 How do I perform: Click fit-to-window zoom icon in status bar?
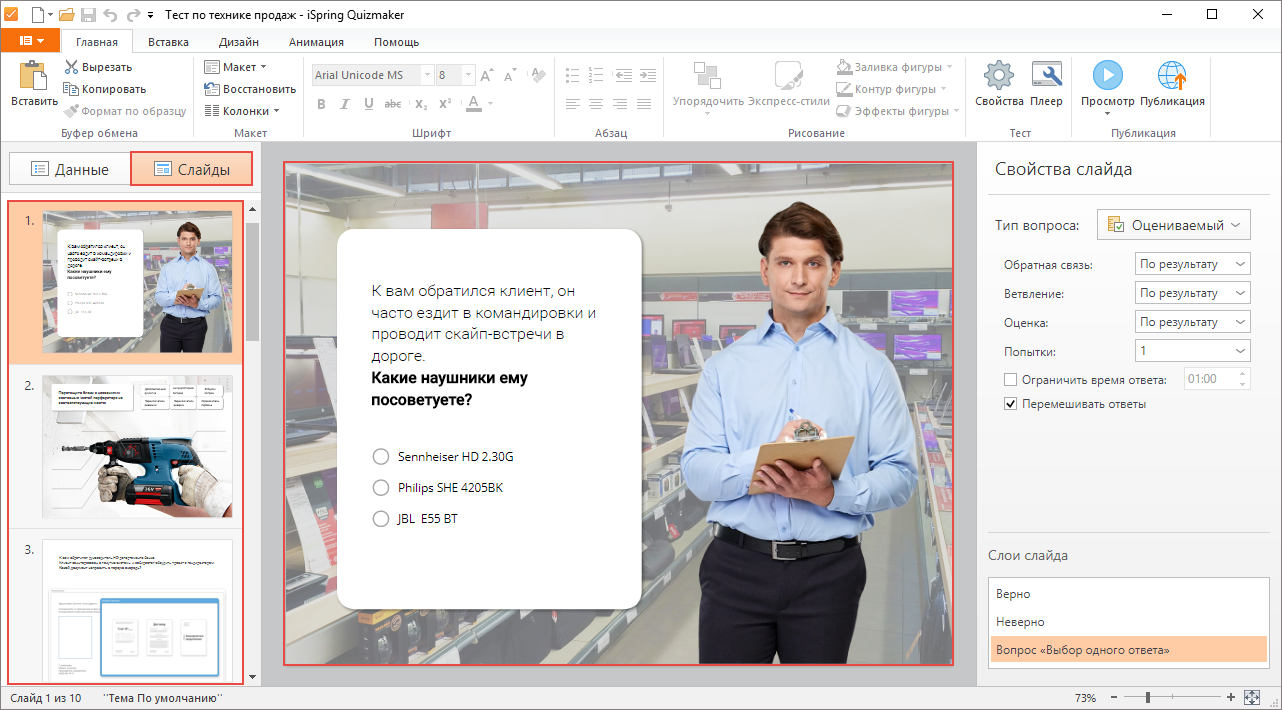coord(1252,697)
